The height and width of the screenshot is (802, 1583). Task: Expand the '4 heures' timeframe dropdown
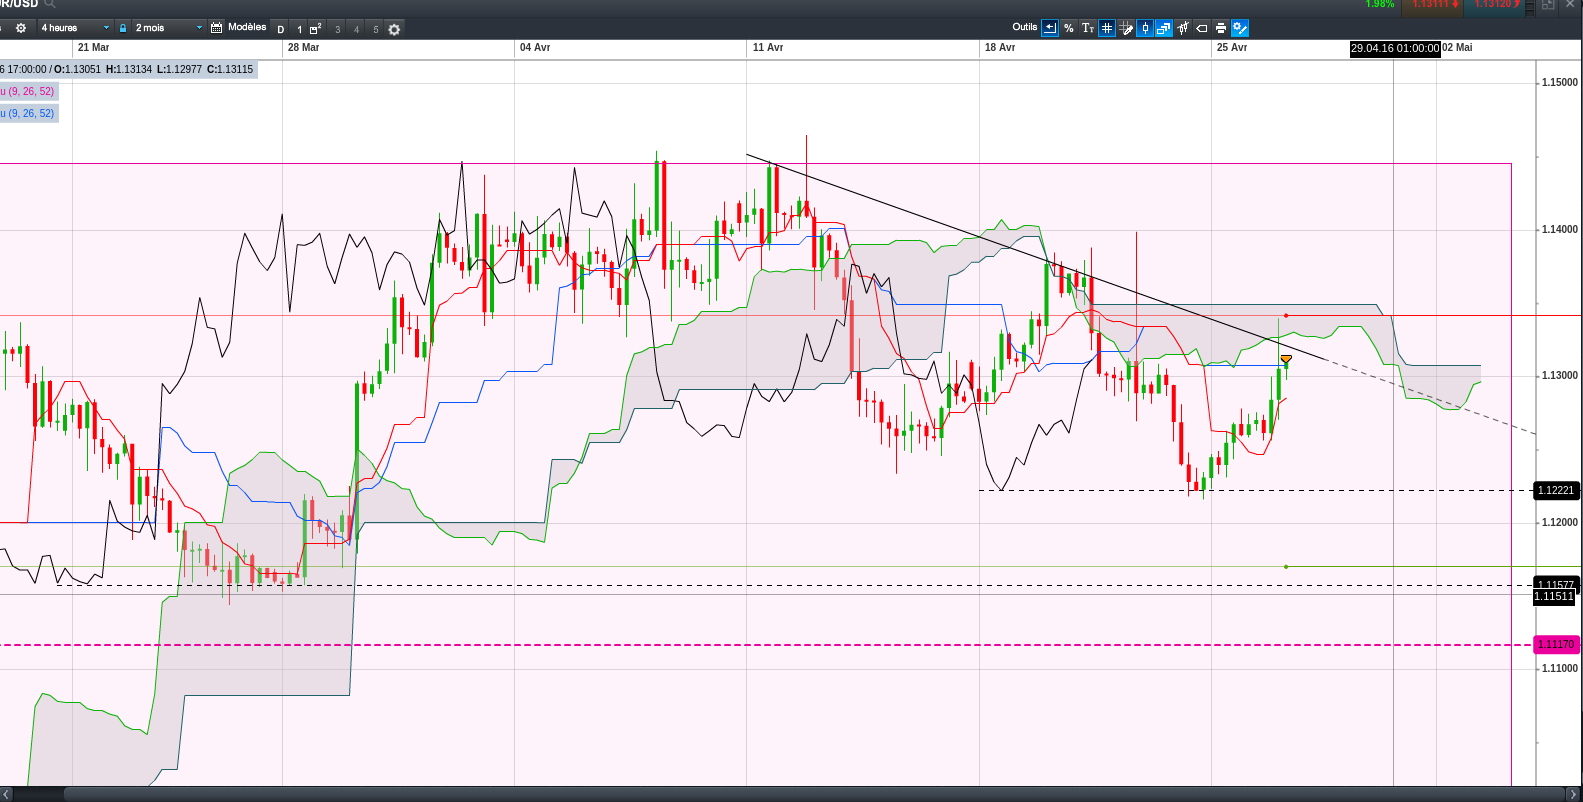coord(75,28)
